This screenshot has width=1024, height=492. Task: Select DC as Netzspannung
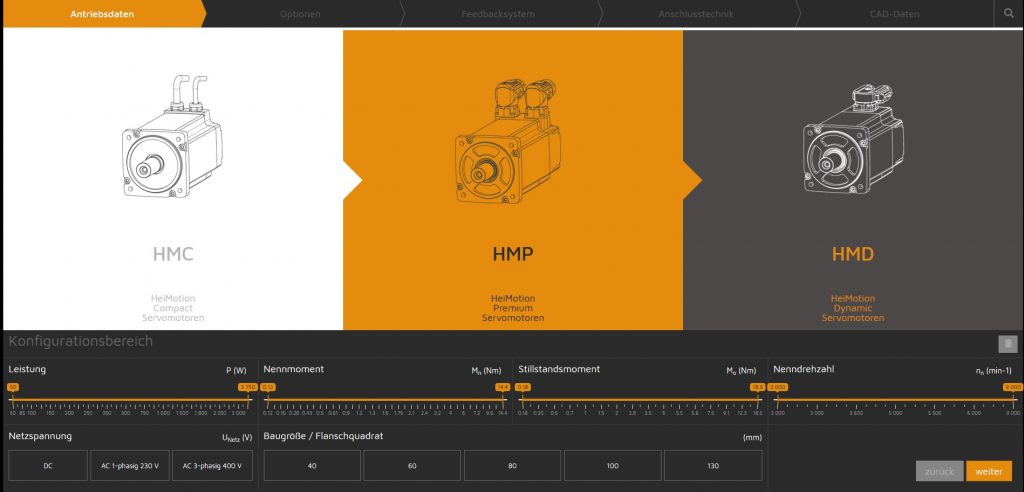(48, 465)
